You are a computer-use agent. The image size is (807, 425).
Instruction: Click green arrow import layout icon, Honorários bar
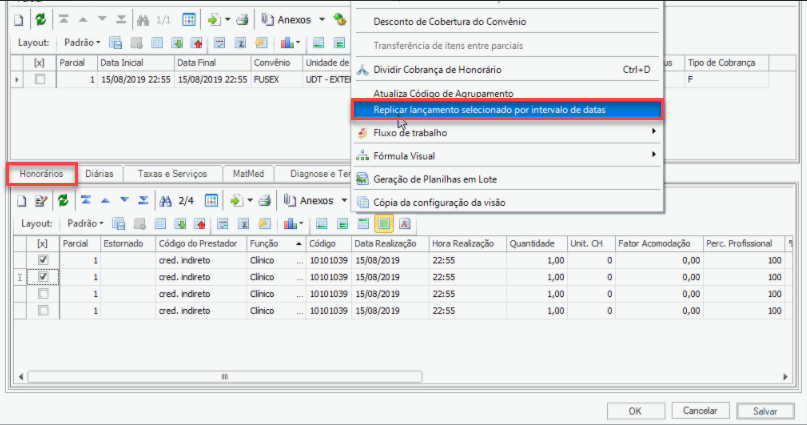(180, 224)
